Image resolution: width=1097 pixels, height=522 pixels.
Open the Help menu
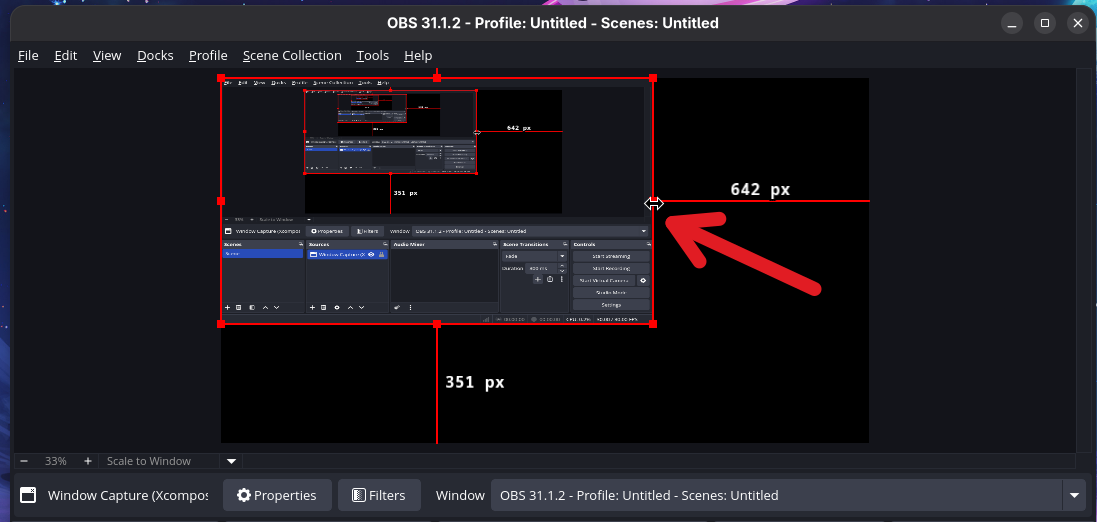pos(418,55)
